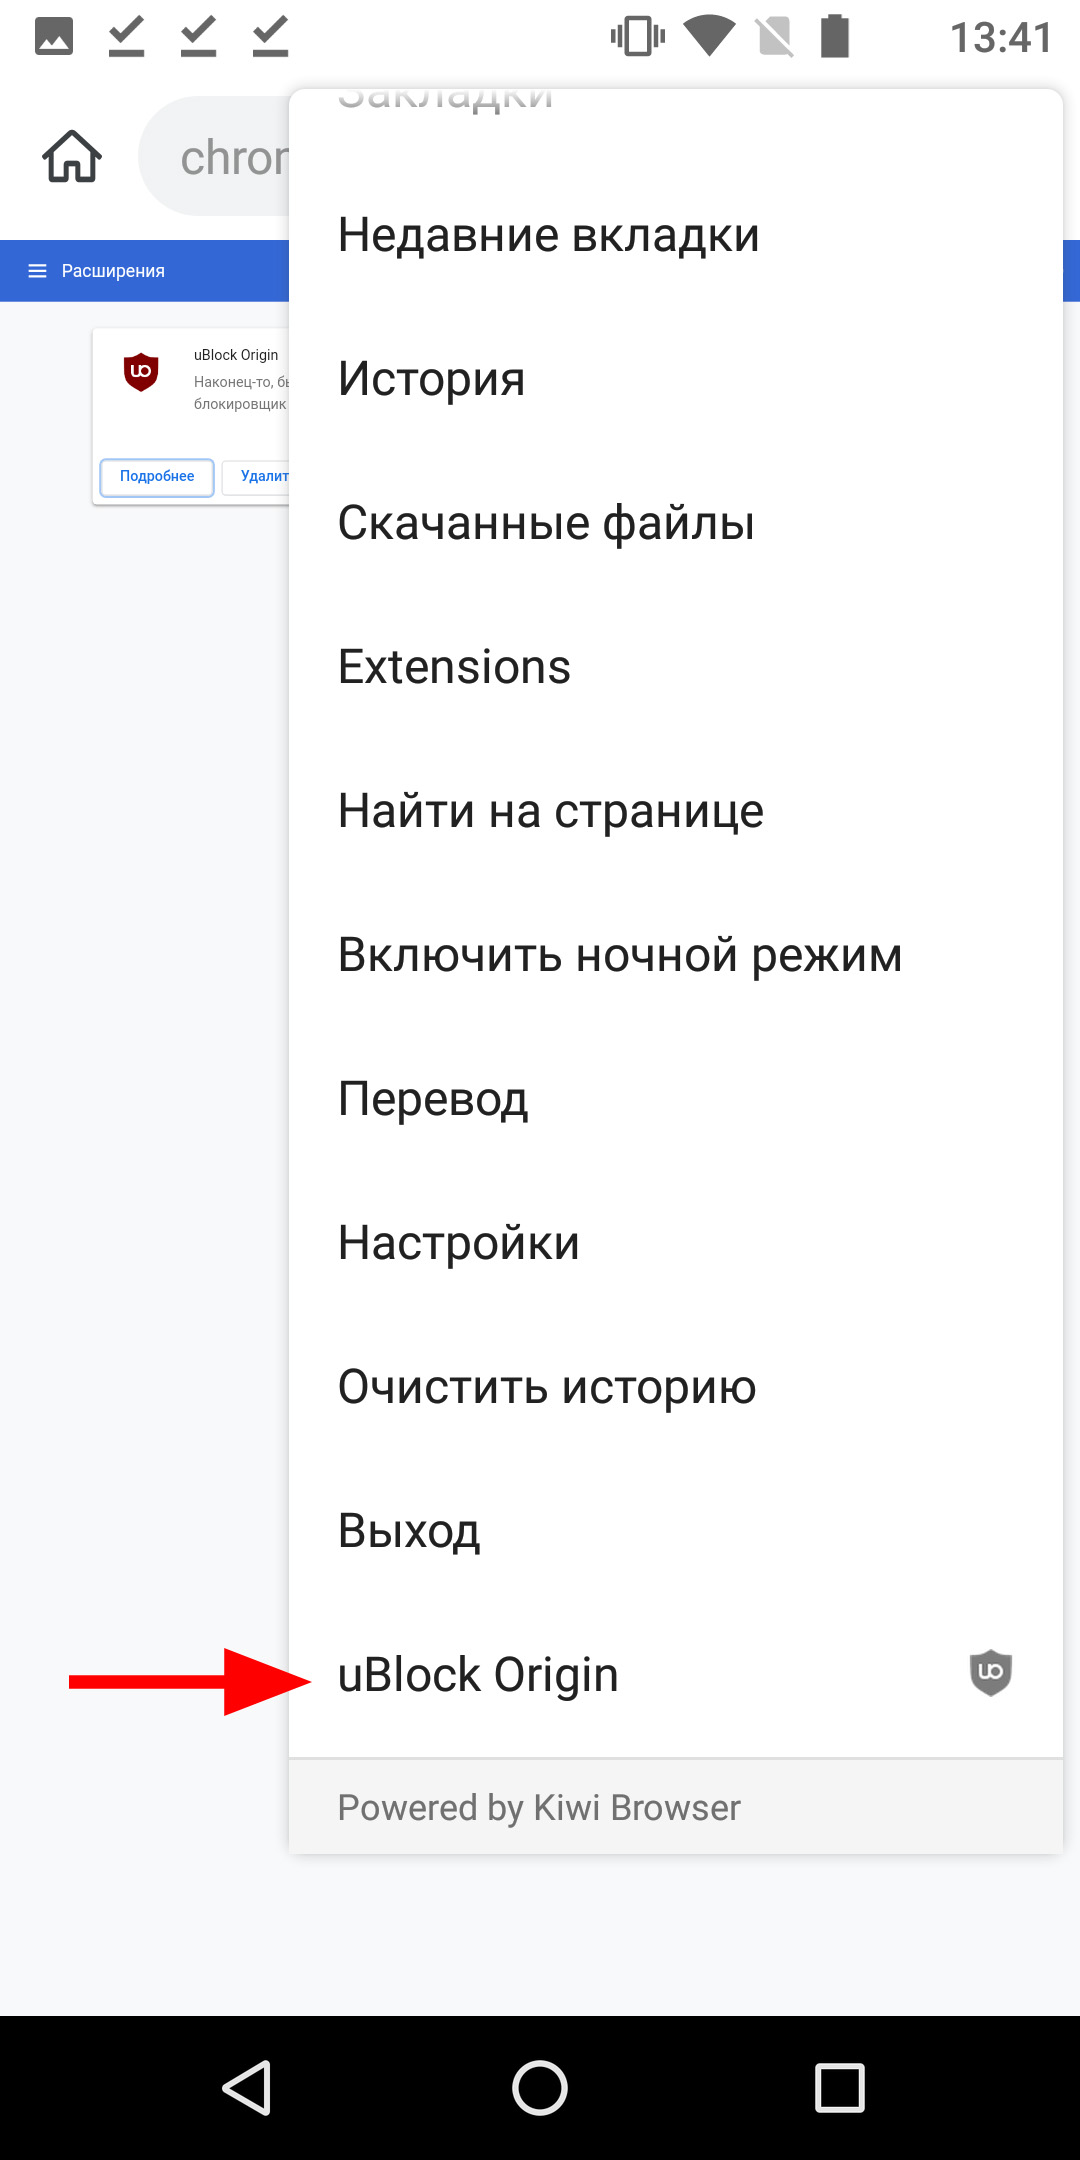Screen dimensions: 1080x2160
Task: Tap the chrome address bar field
Action: tap(214, 157)
